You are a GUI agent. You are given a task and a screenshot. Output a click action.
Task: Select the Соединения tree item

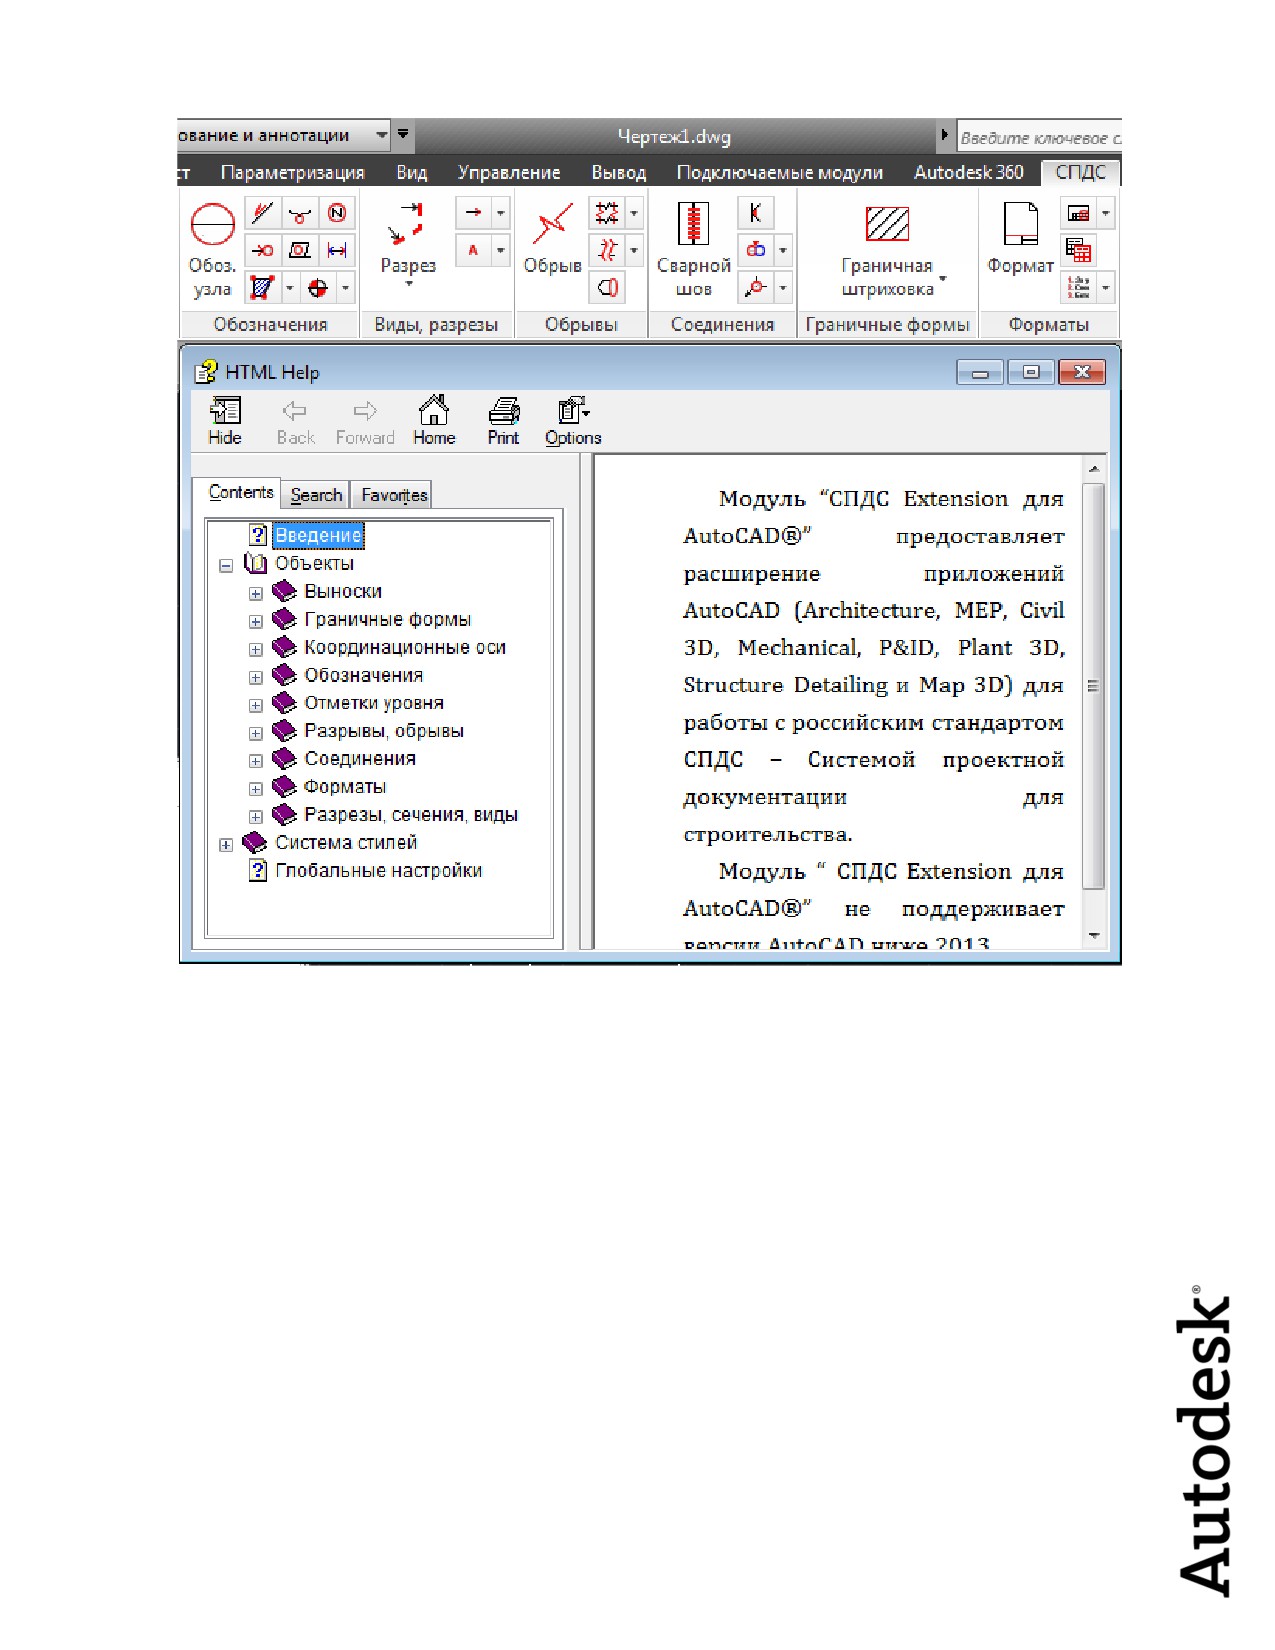coord(359,758)
